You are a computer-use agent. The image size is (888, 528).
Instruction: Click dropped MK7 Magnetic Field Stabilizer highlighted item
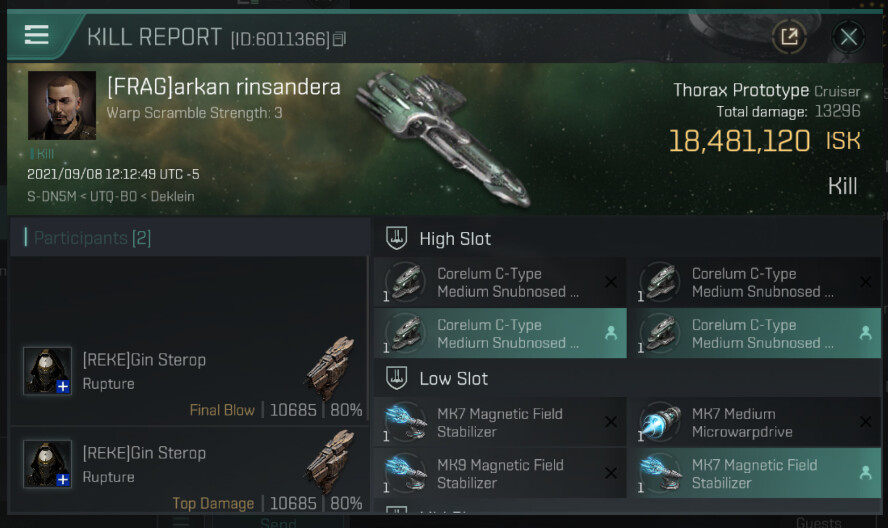[755, 474]
